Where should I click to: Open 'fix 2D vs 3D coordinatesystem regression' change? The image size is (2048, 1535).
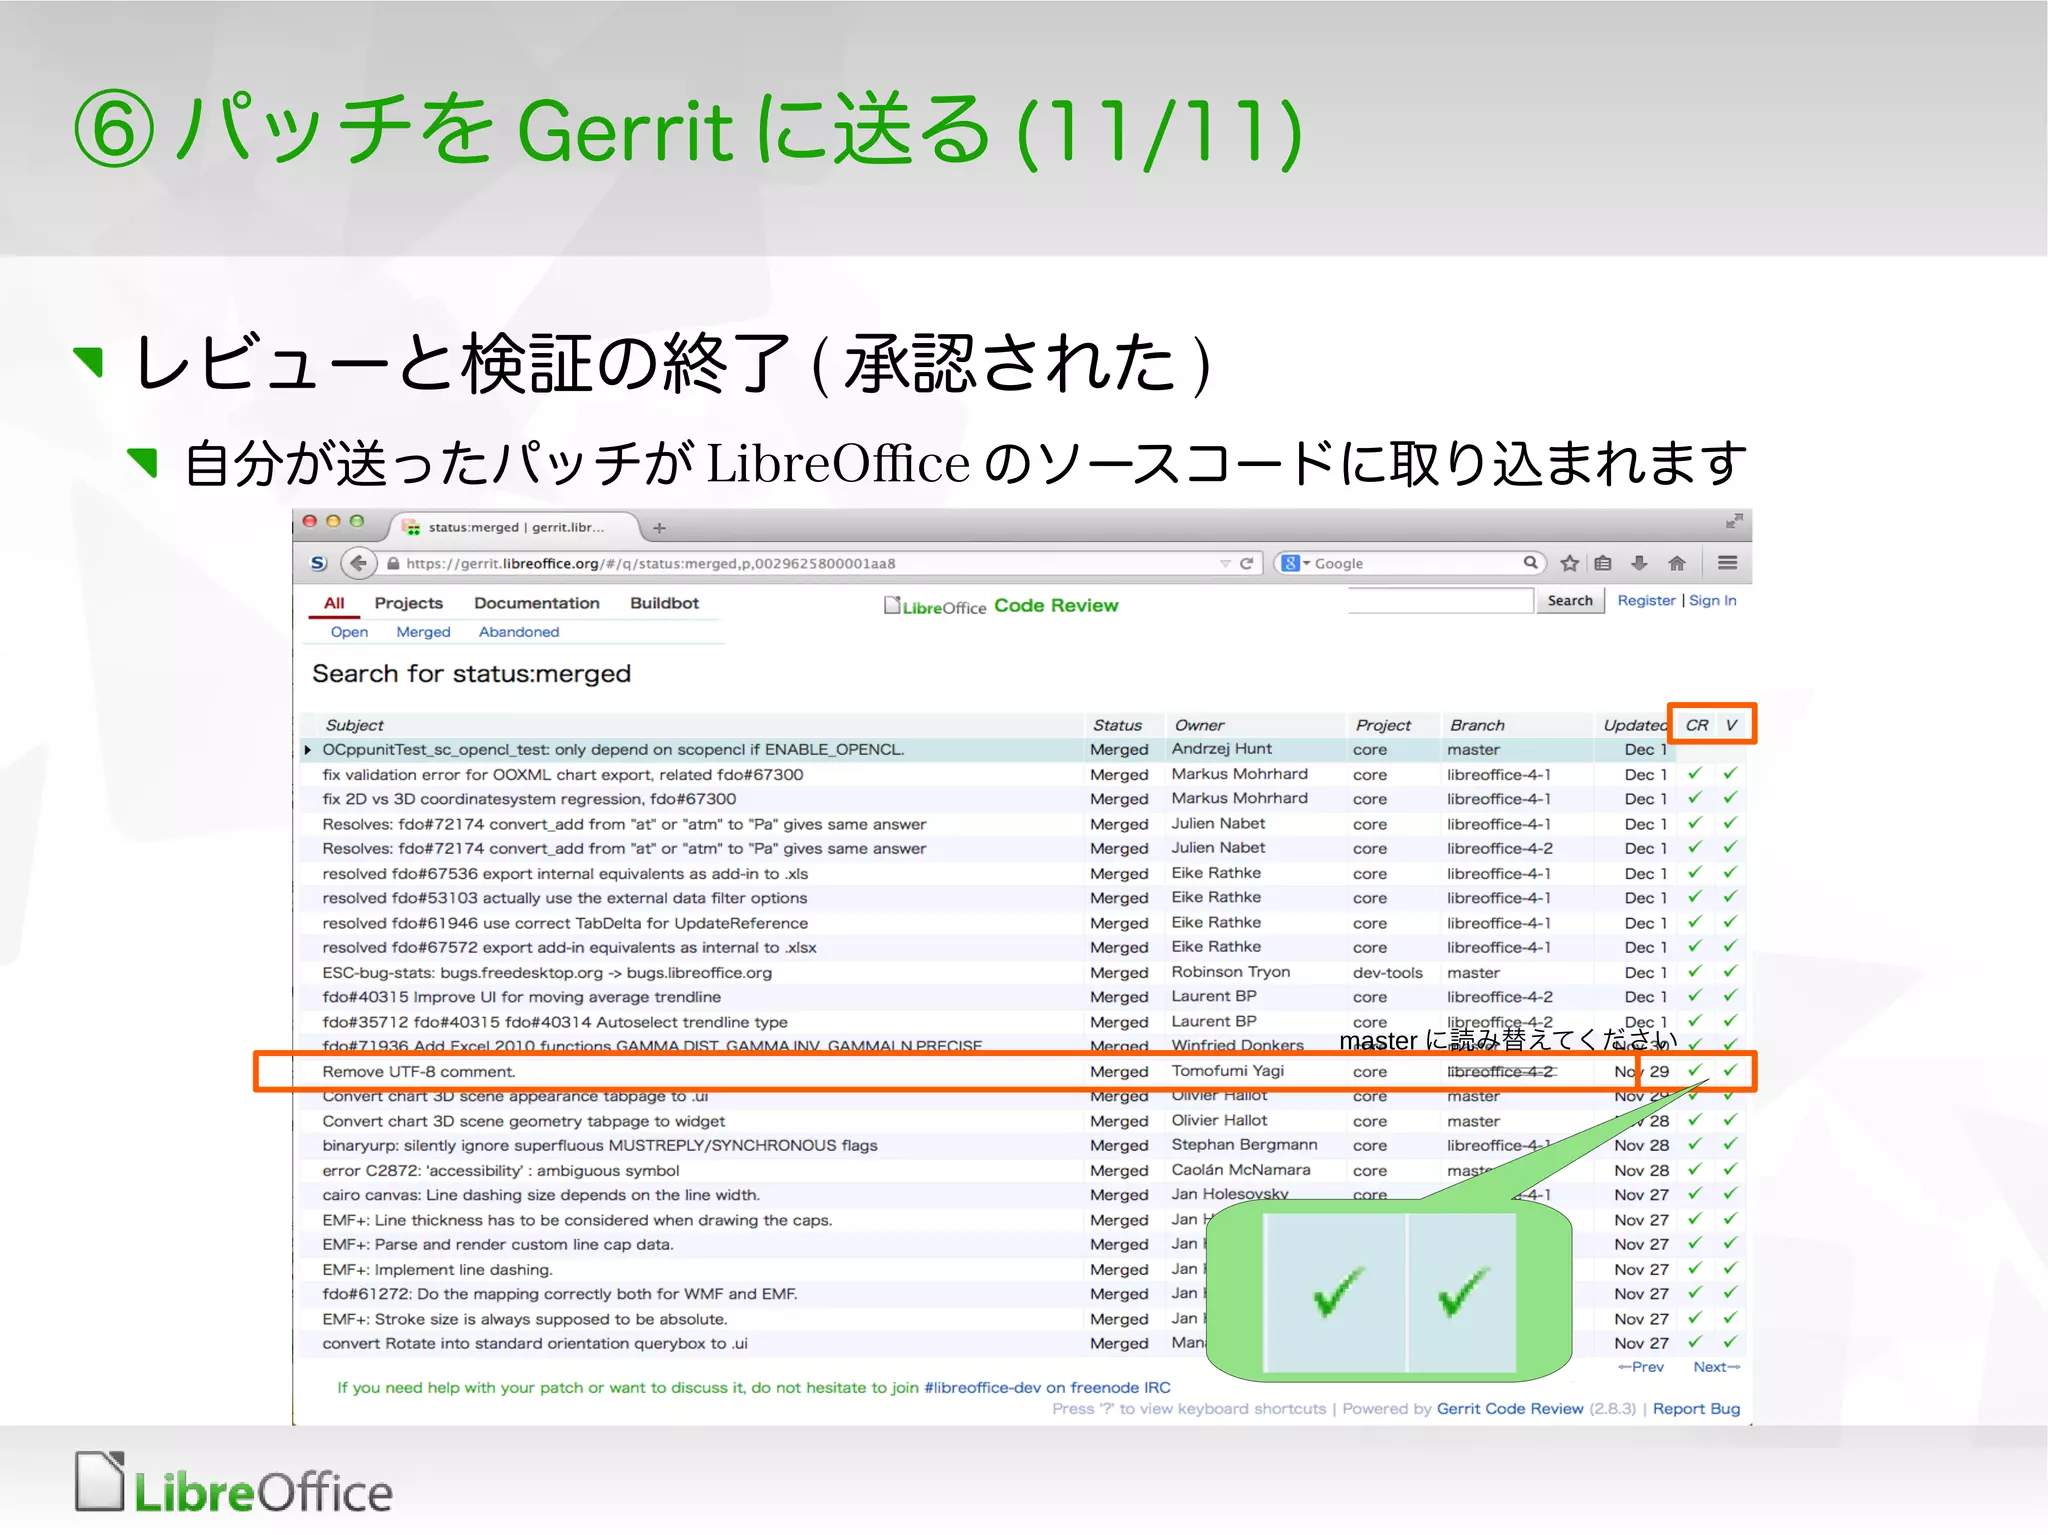click(x=529, y=799)
